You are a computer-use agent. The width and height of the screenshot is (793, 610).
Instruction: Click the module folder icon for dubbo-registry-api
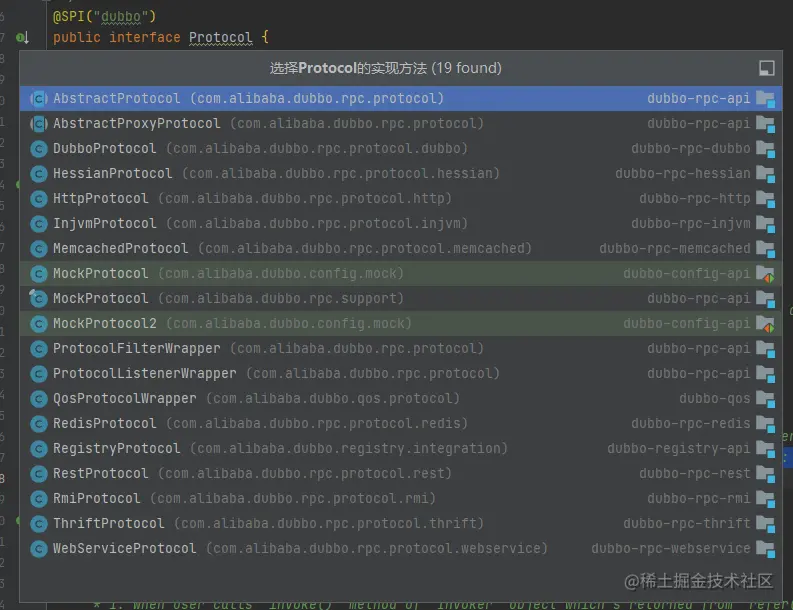pos(766,449)
